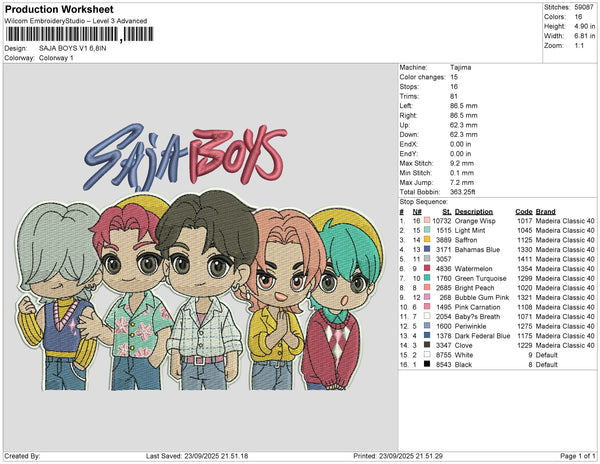Select the 'Up: 62.3 mm' entry
Image resolution: width=600 pixels, height=464 pixels.
[438, 125]
